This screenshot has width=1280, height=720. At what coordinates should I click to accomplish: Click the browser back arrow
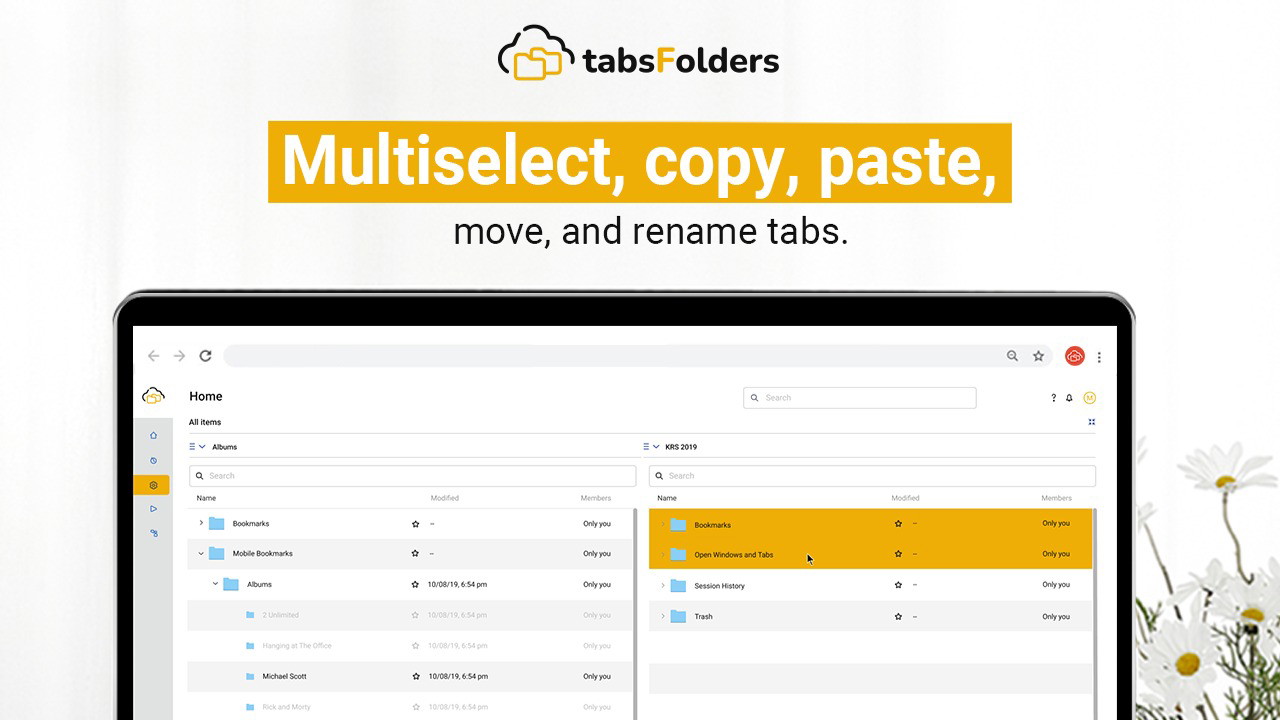pyautogui.click(x=153, y=356)
